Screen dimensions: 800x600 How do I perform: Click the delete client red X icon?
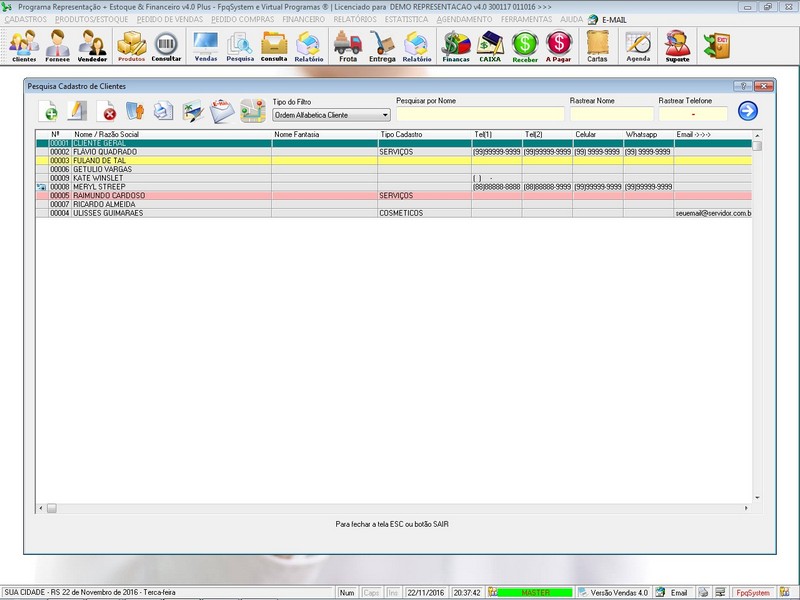106,111
